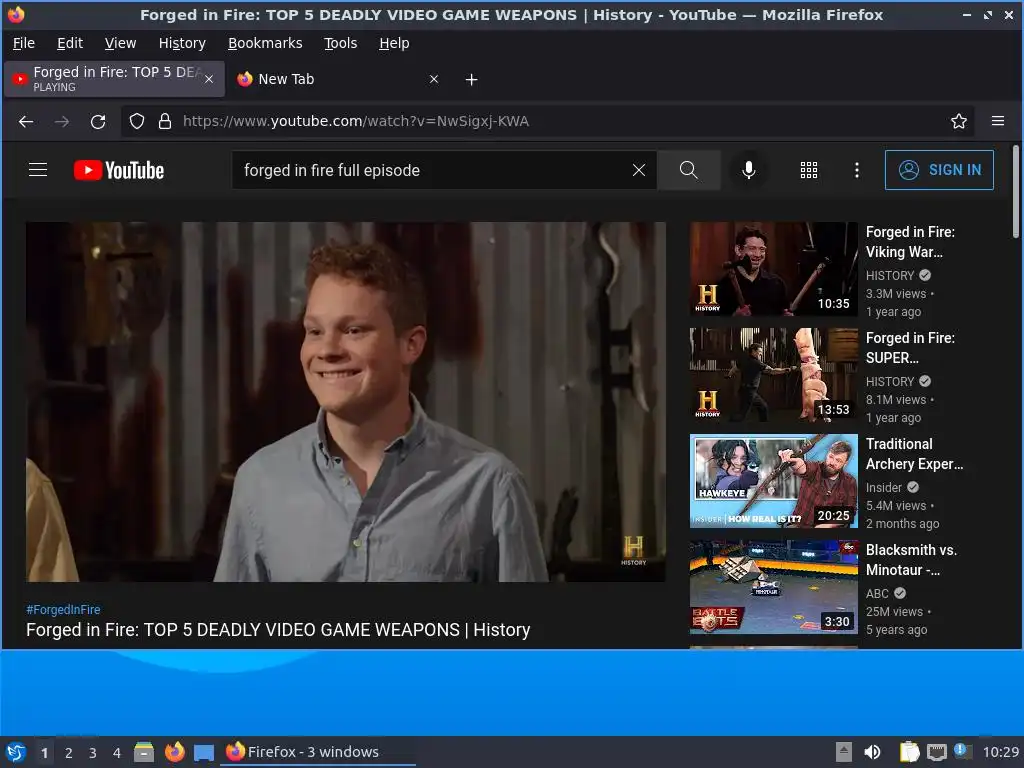The width and height of the screenshot is (1024, 768).
Task: Open the #ForgedInFire hashtag link
Action: [63, 609]
